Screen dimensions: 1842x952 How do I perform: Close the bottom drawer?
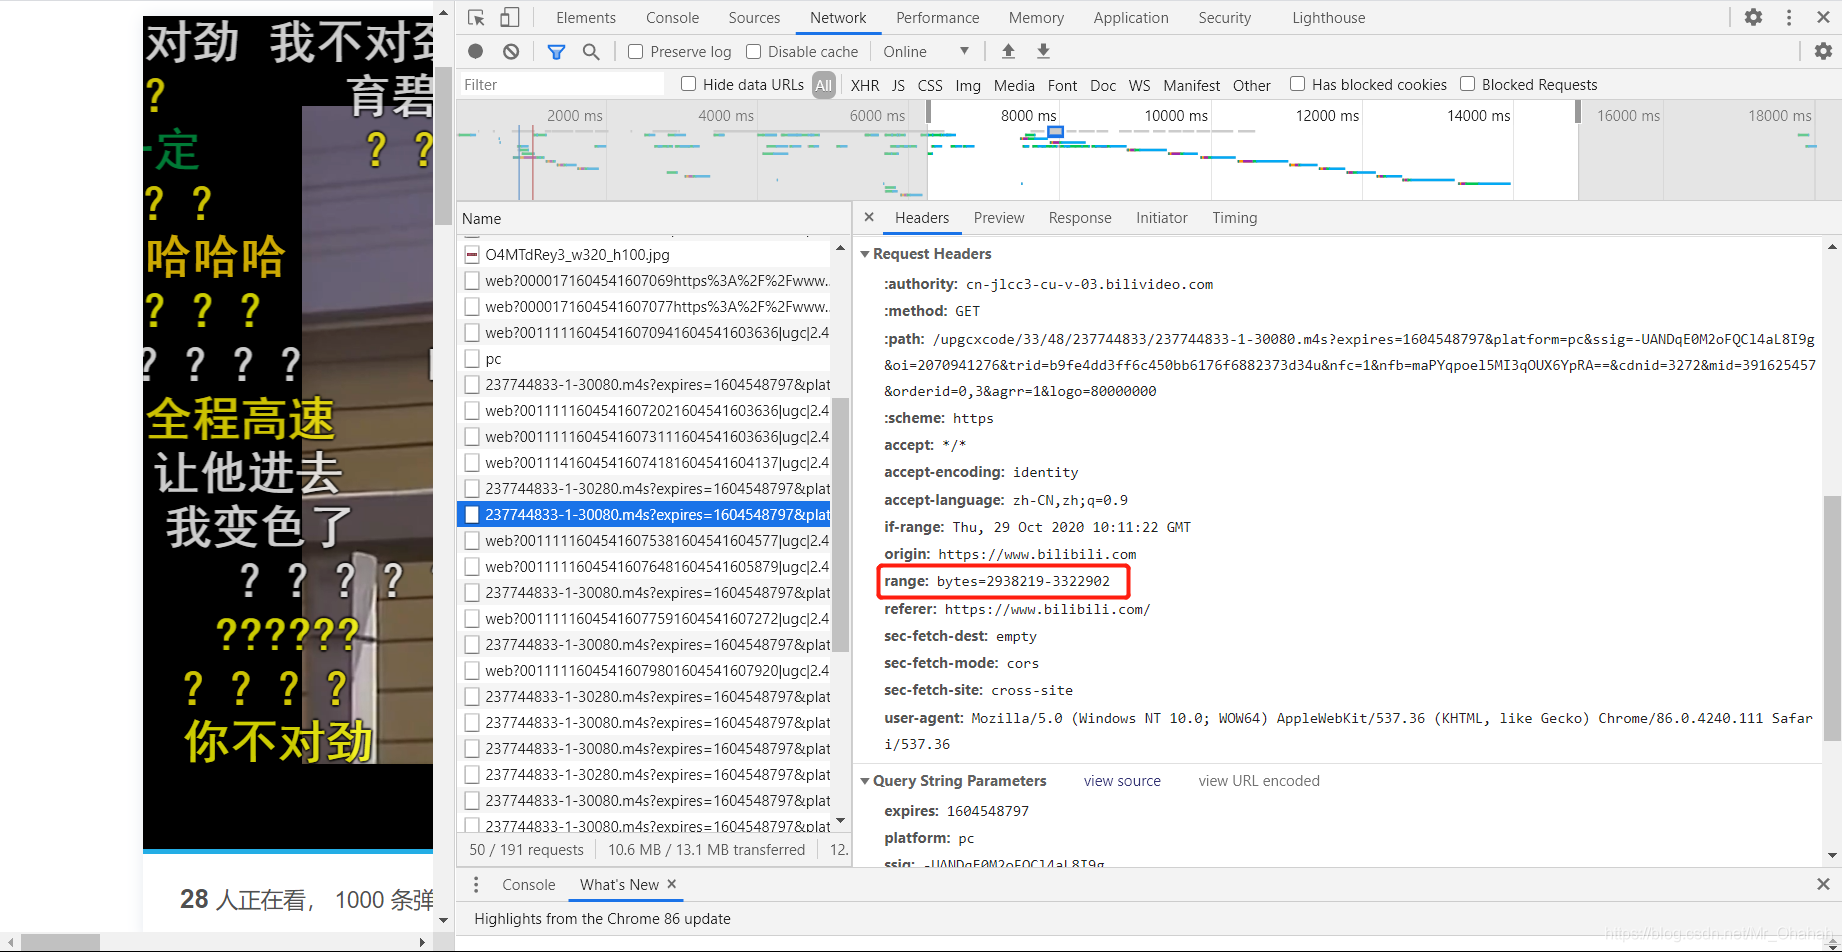1823,884
